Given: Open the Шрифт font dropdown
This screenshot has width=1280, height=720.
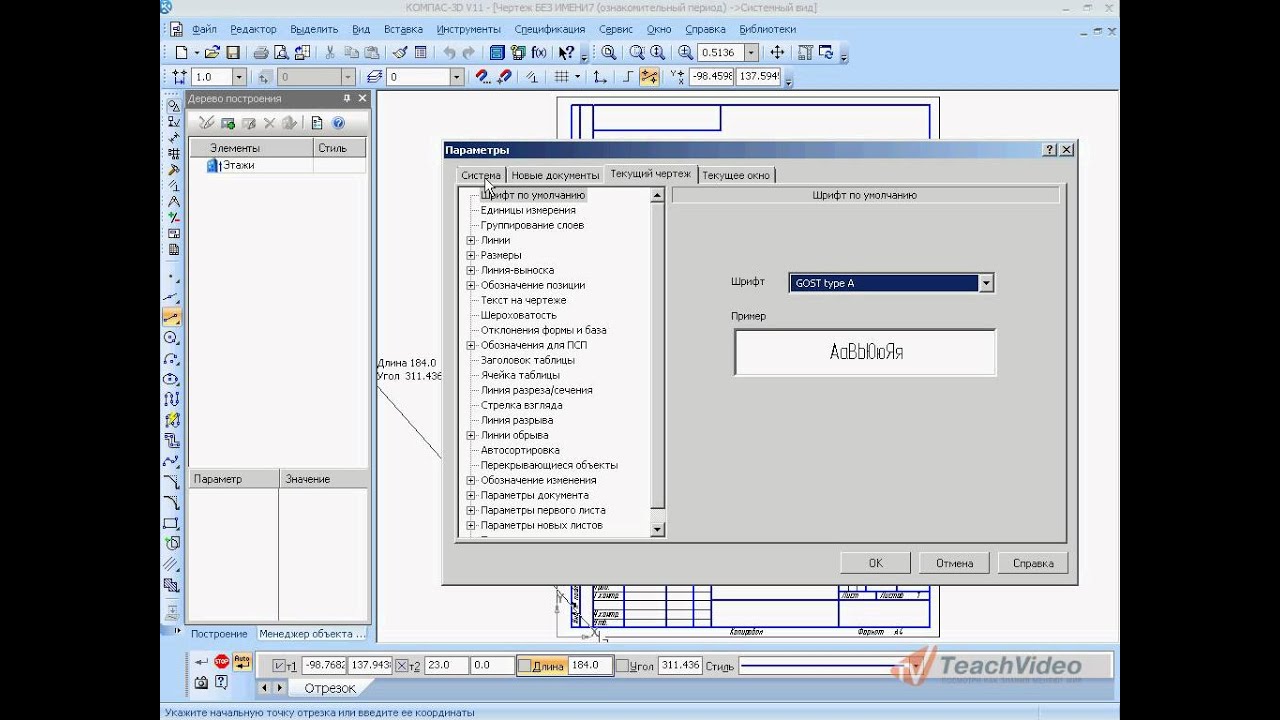Looking at the screenshot, I should coord(986,283).
